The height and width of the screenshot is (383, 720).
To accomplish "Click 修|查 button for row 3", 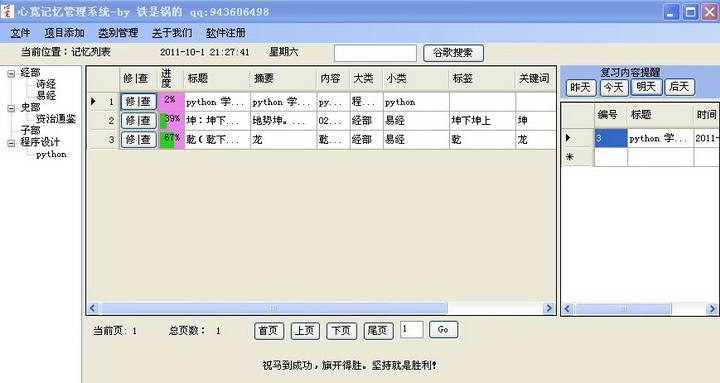I will [x=139, y=140].
